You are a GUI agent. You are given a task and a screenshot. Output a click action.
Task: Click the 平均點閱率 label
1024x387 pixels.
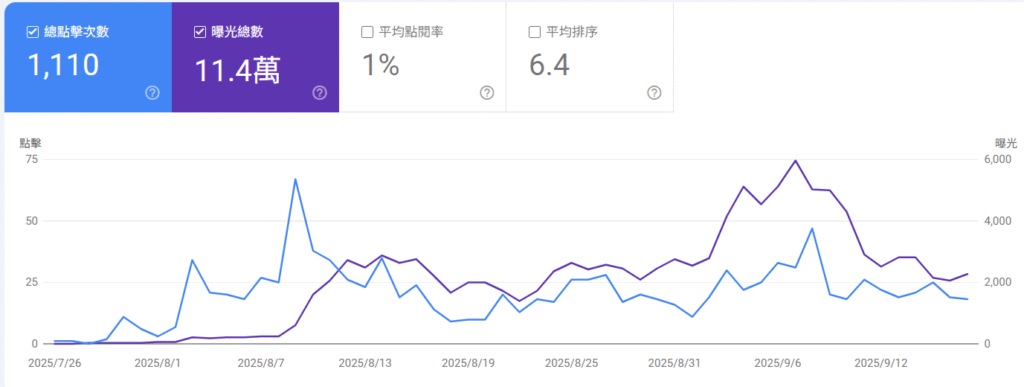pos(411,32)
